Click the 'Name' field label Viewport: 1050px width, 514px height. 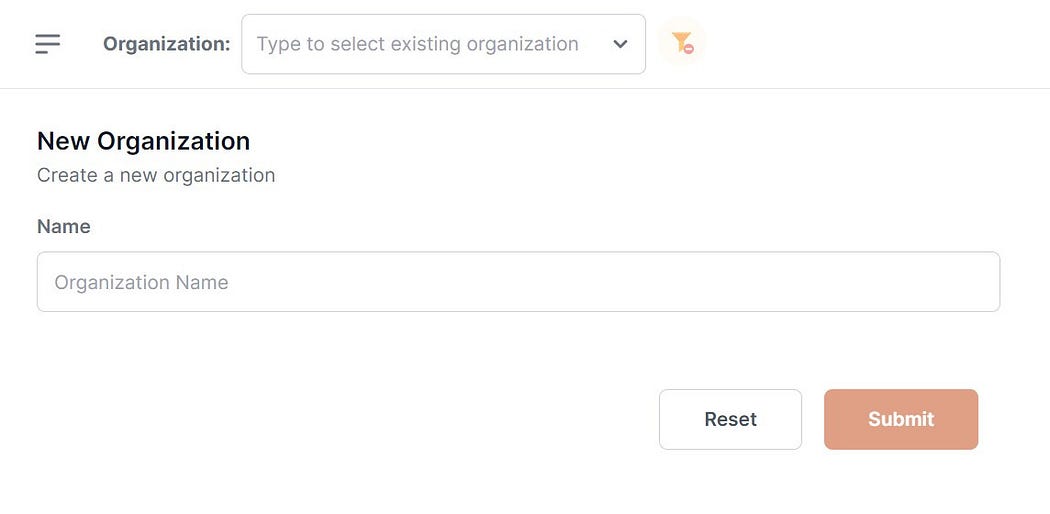pos(64,227)
